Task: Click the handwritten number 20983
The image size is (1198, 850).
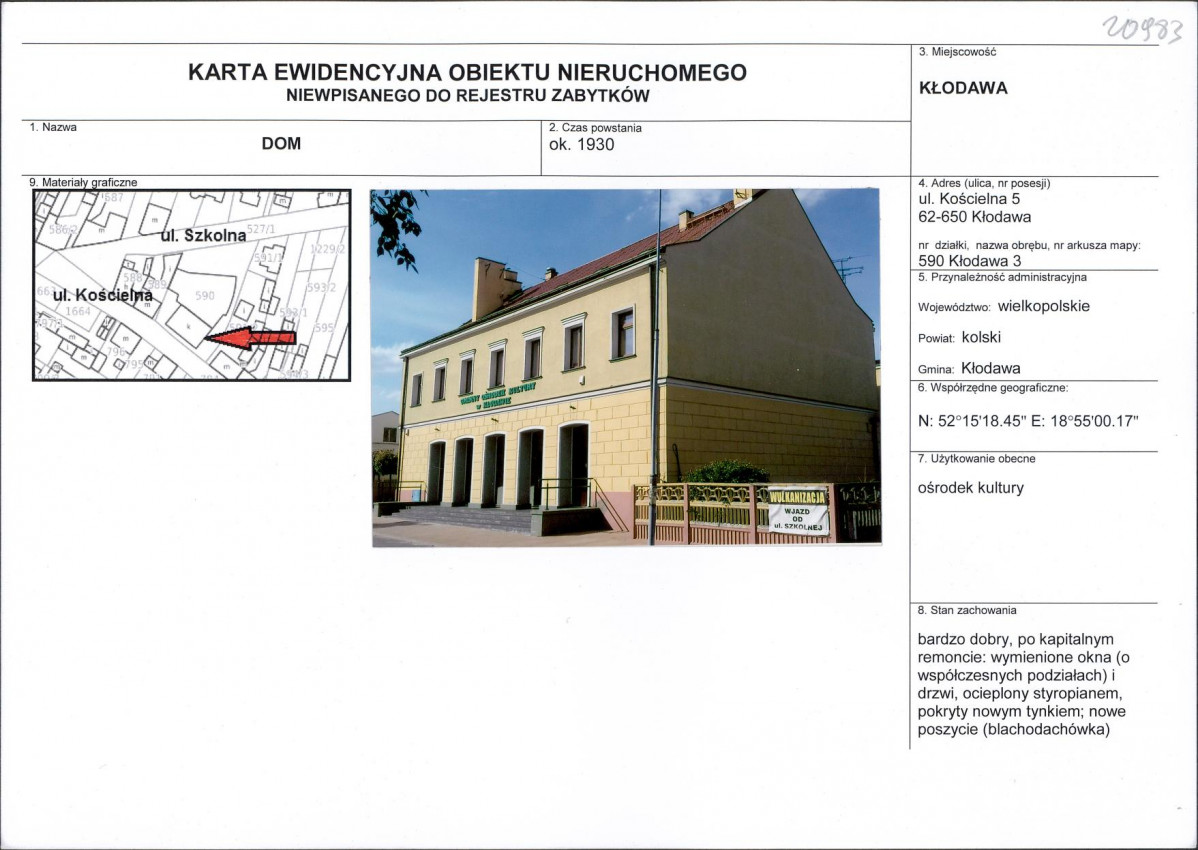Action: 1141,31
